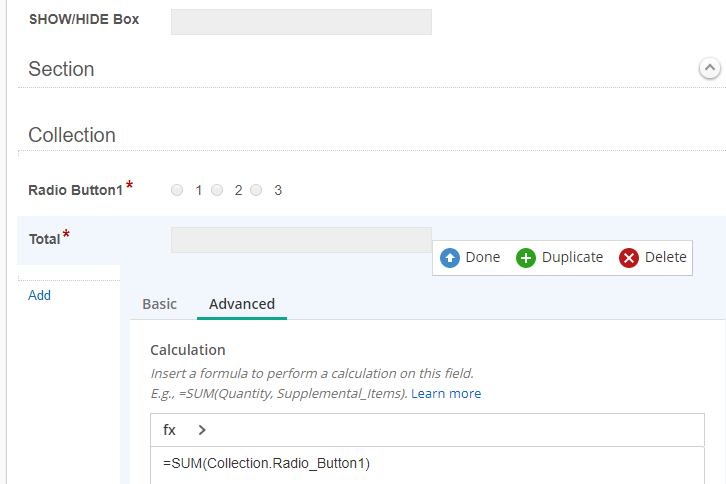Click the Add link

click(x=39, y=295)
